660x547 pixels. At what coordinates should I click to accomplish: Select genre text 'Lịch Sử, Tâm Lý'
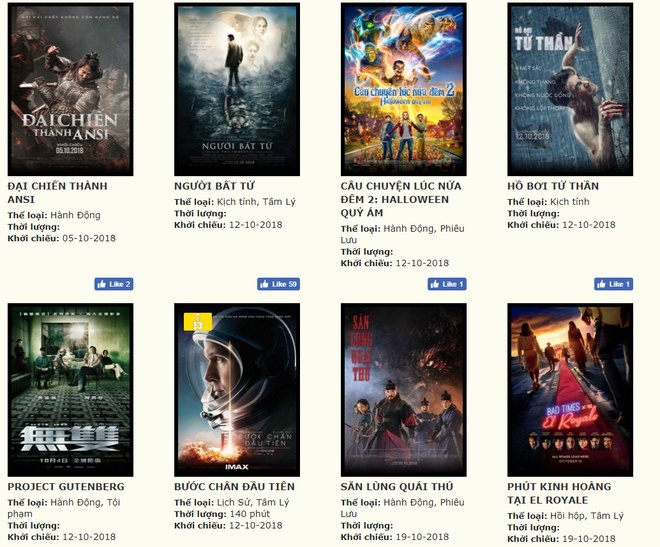(253, 502)
